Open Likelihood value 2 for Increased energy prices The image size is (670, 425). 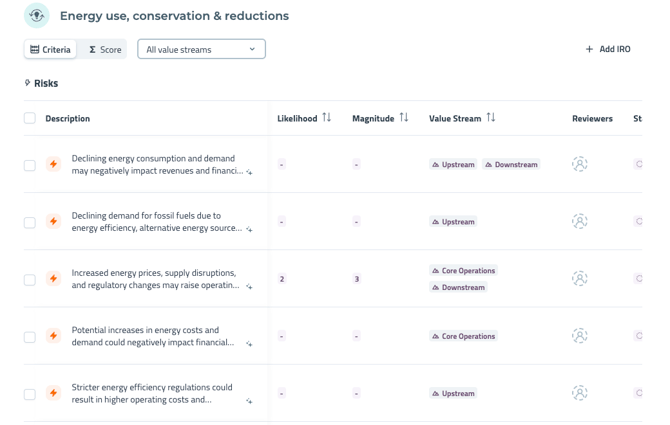(282, 279)
